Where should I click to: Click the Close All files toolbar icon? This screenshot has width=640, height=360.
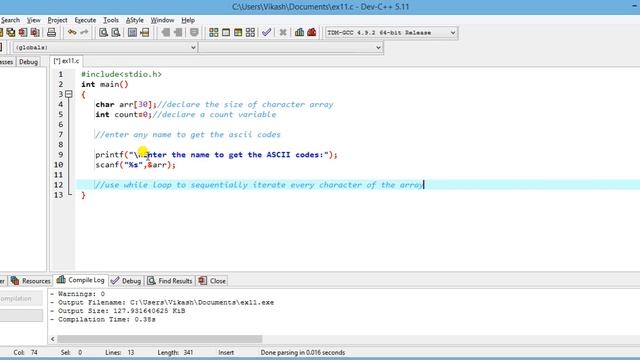click(35, 33)
